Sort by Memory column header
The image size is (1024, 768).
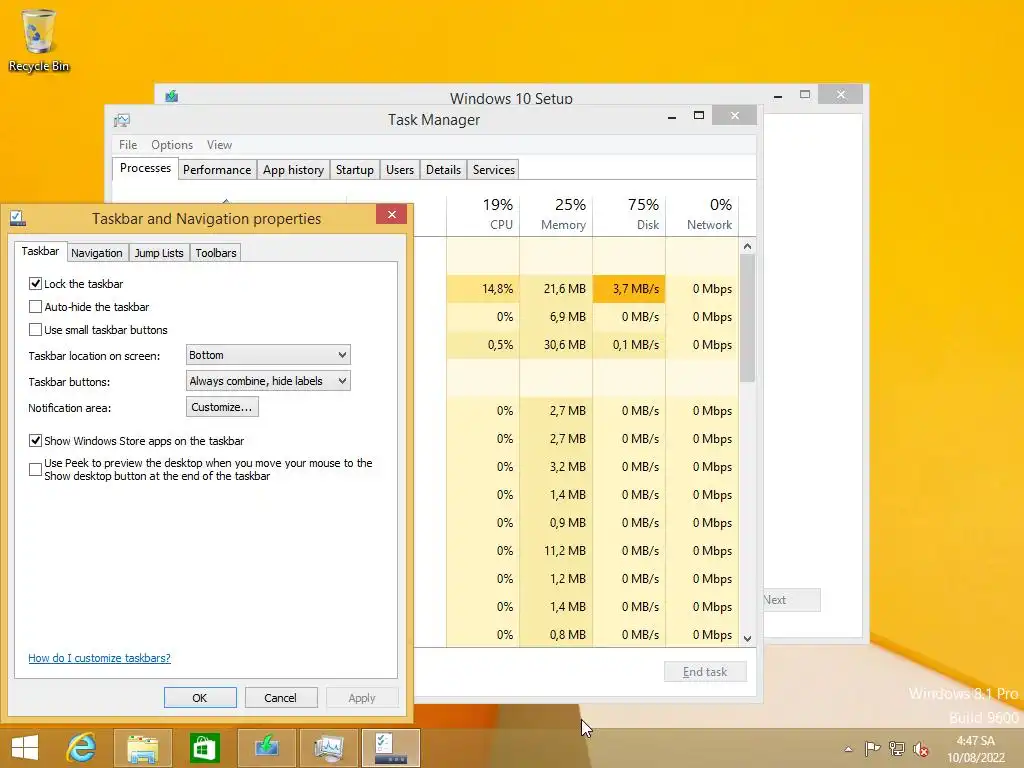tap(556, 215)
